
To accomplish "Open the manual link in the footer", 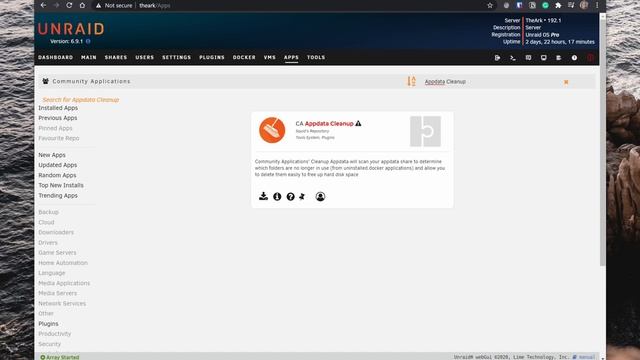I will pos(587,357).
